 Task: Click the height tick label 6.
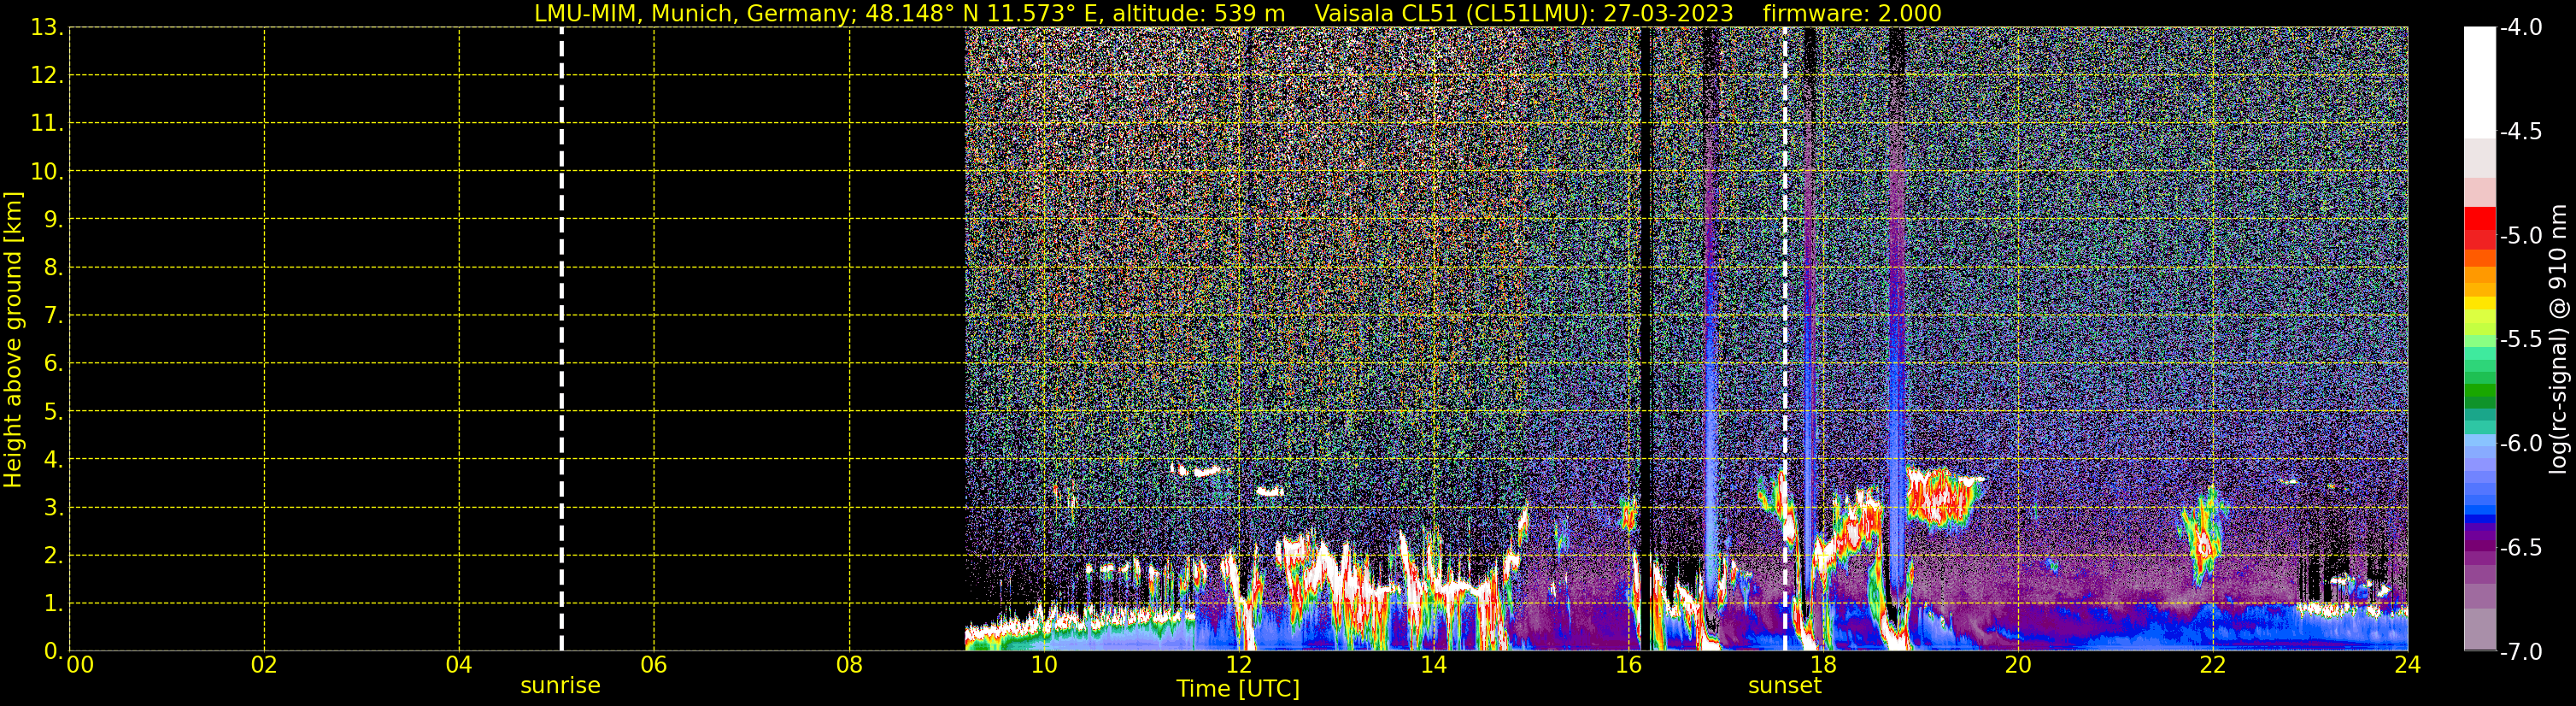point(53,363)
